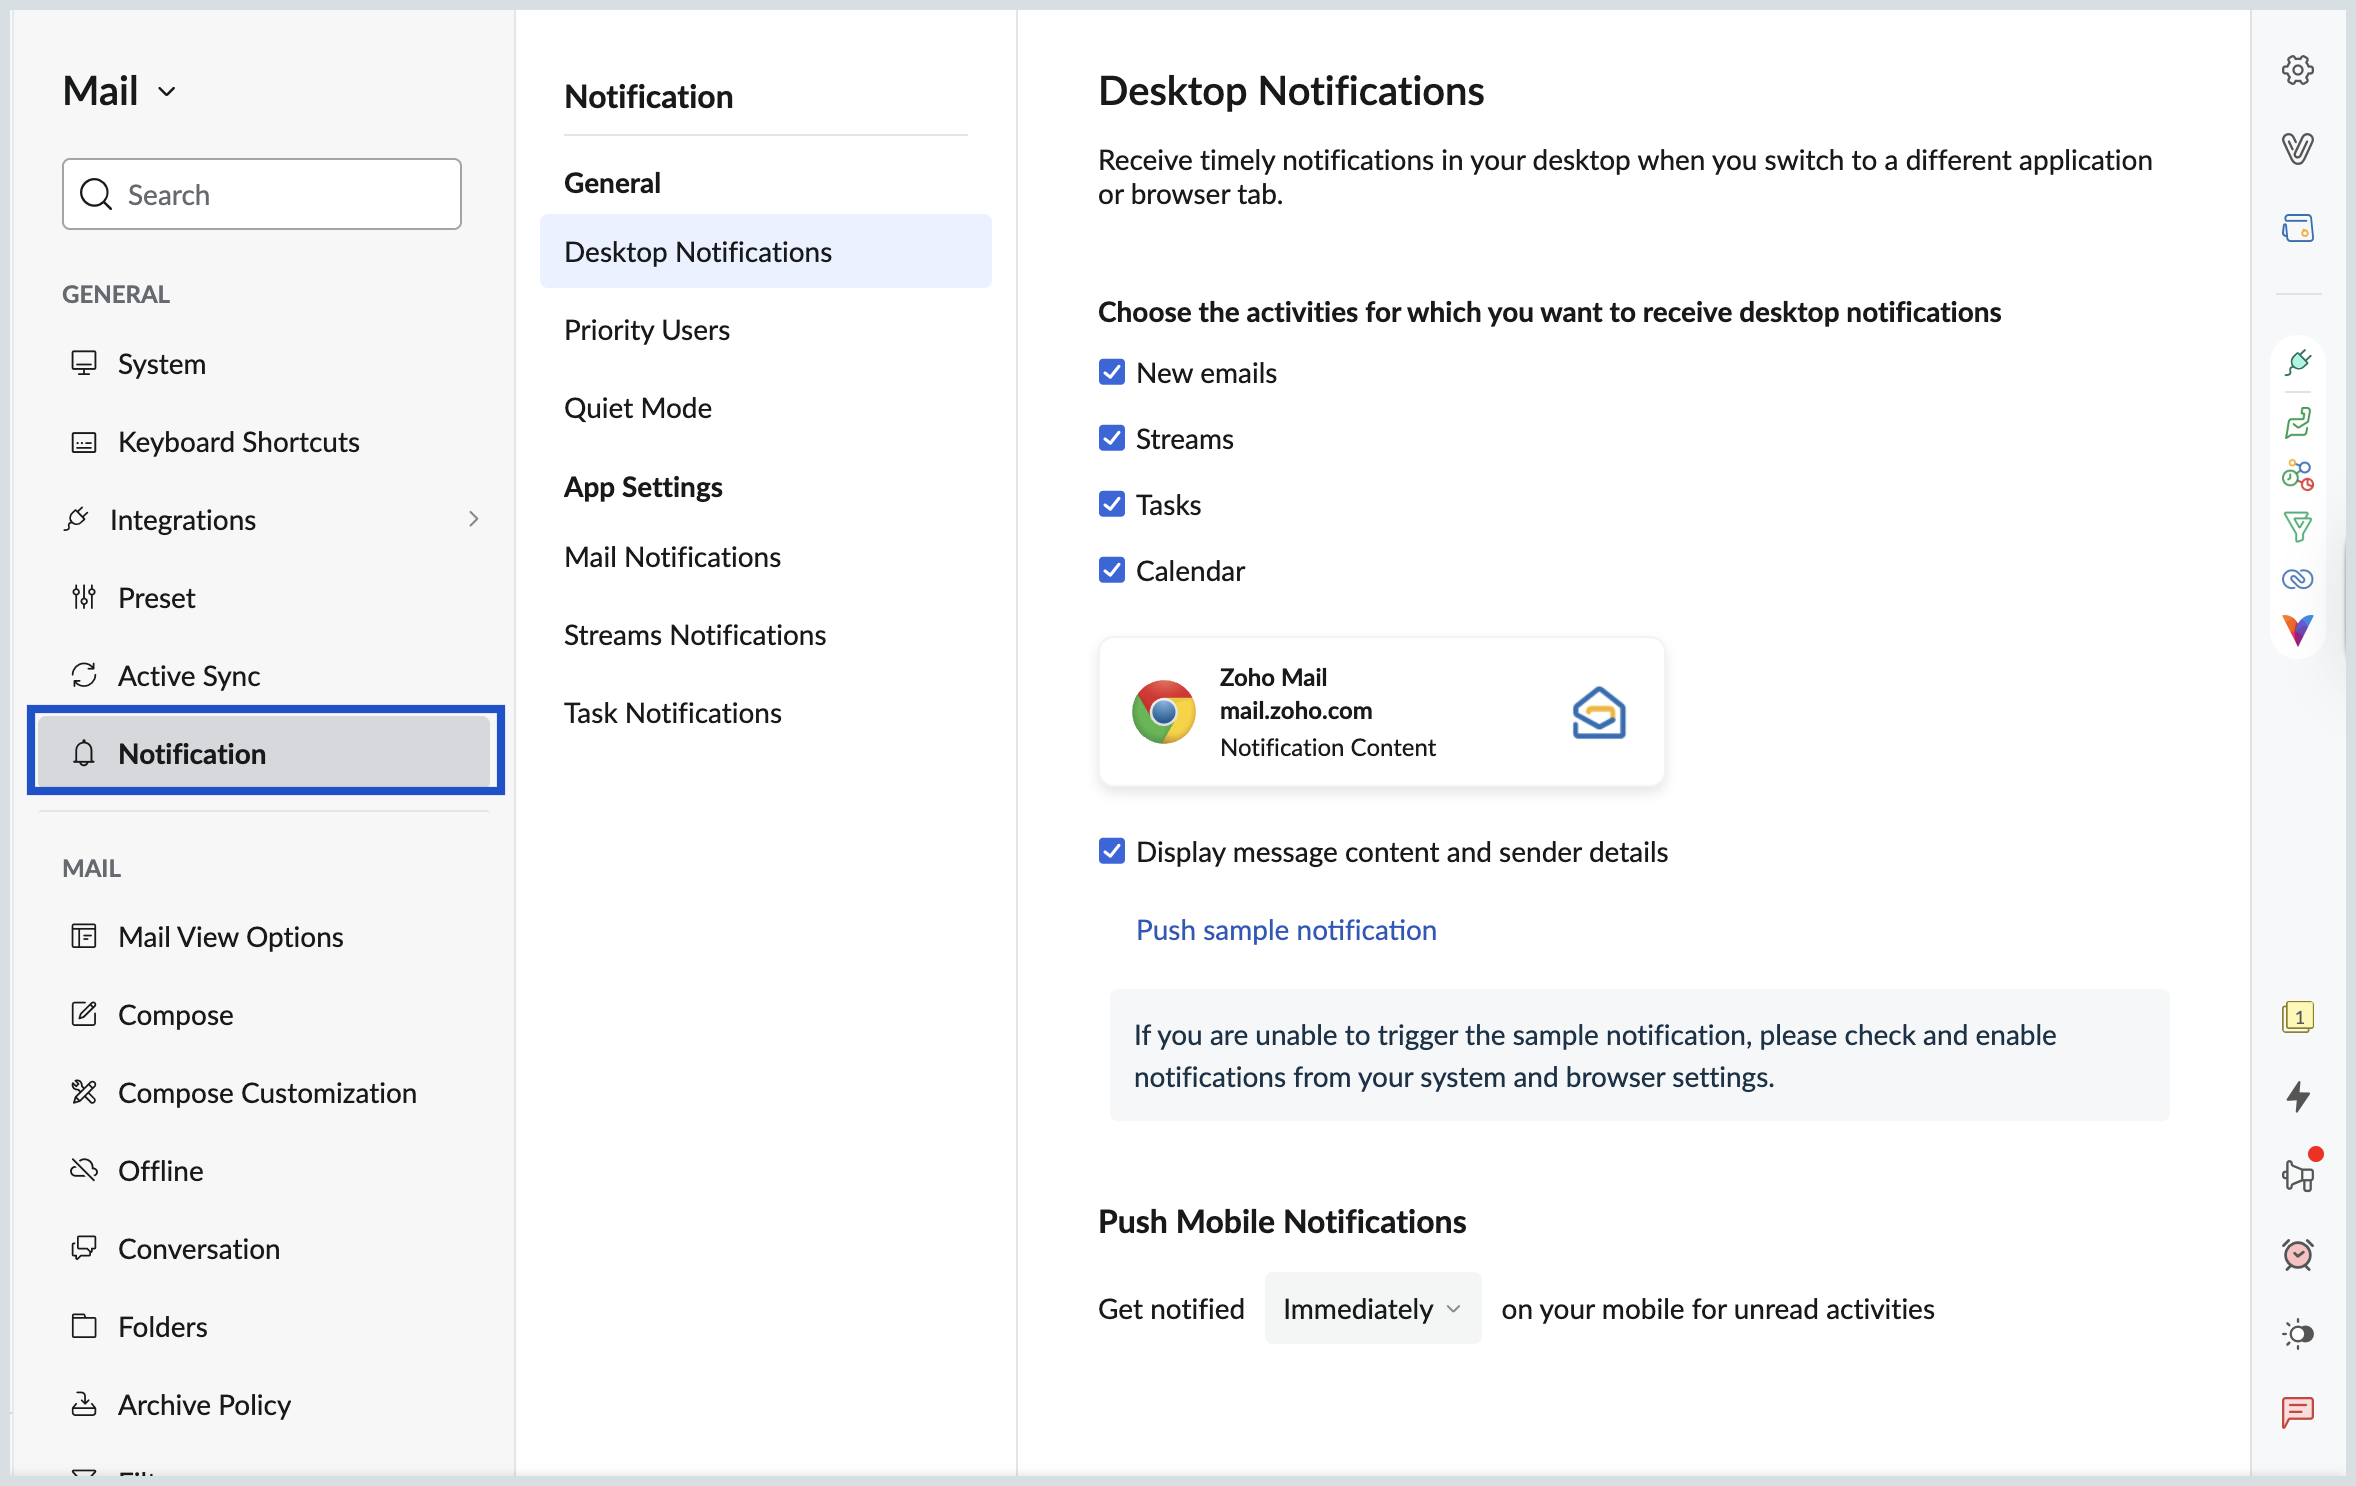Screen dimensions: 2356x1486
Task: Open the blue wallet icon in right bar
Action: [x=2297, y=228]
